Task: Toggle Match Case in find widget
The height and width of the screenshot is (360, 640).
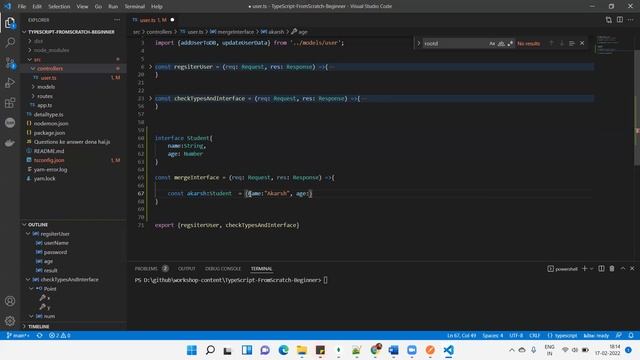Action: 492,43
